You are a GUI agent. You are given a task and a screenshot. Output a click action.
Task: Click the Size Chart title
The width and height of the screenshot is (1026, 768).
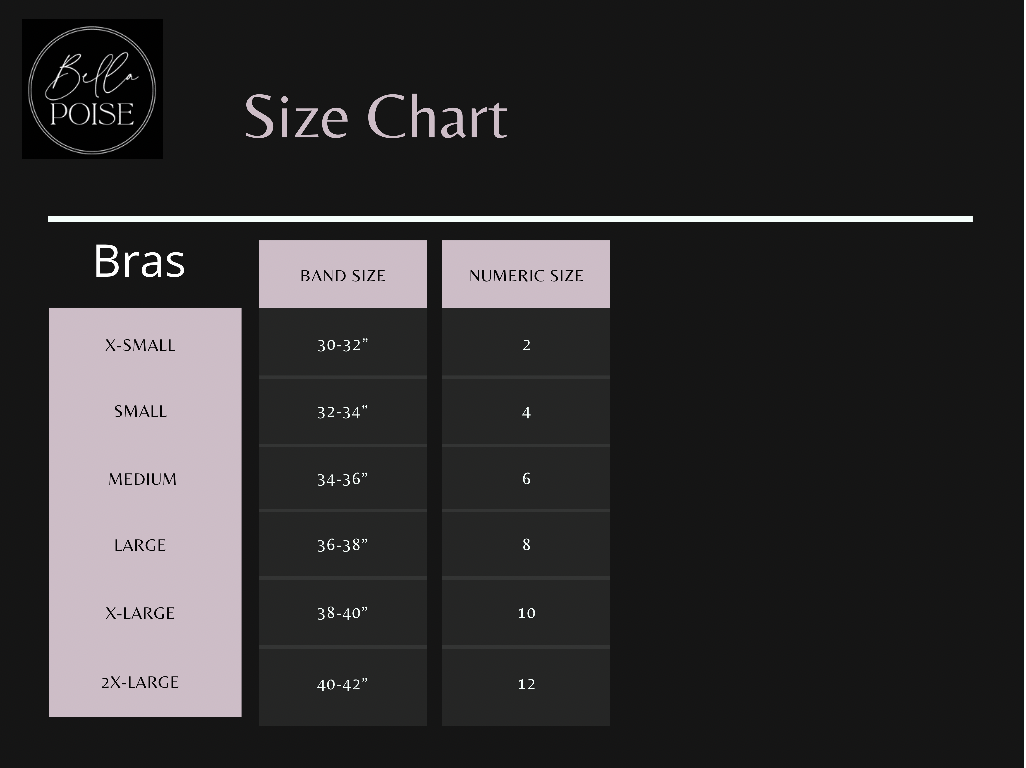[376, 117]
